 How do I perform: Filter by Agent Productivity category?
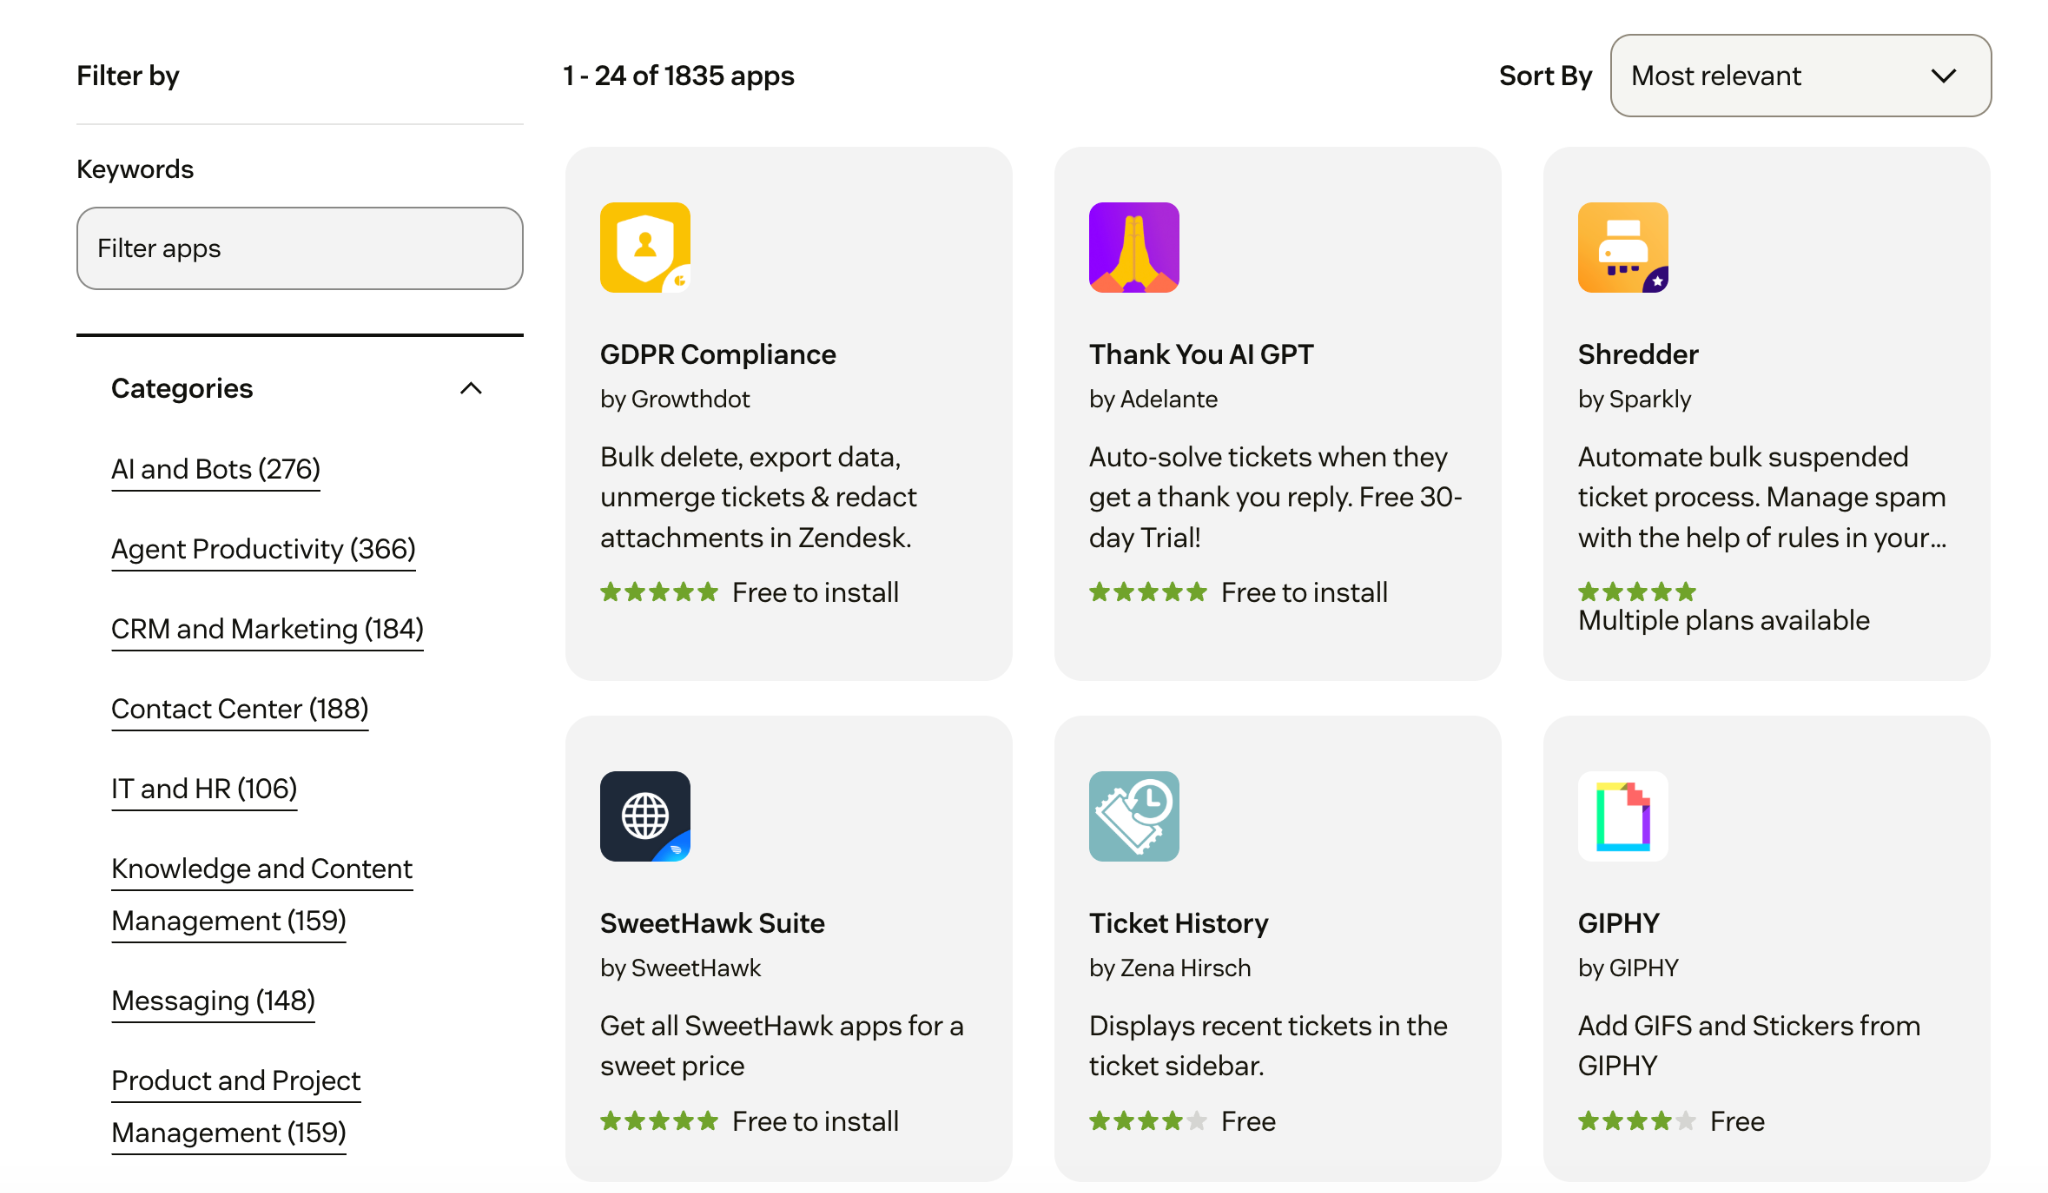pos(263,549)
